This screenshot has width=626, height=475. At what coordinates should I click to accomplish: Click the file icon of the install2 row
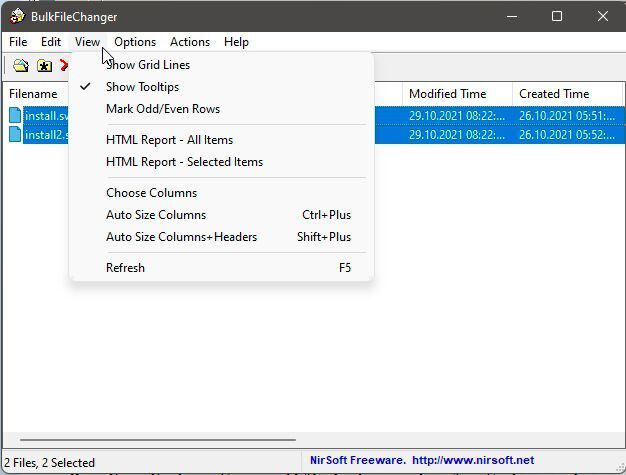(x=15, y=134)
